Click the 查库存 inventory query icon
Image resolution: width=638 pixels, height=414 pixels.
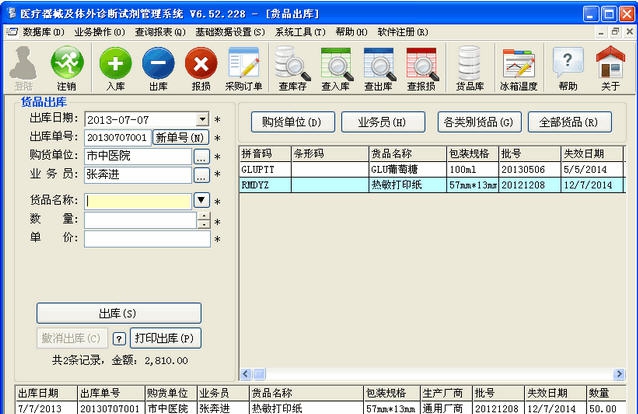click(293, 68)
